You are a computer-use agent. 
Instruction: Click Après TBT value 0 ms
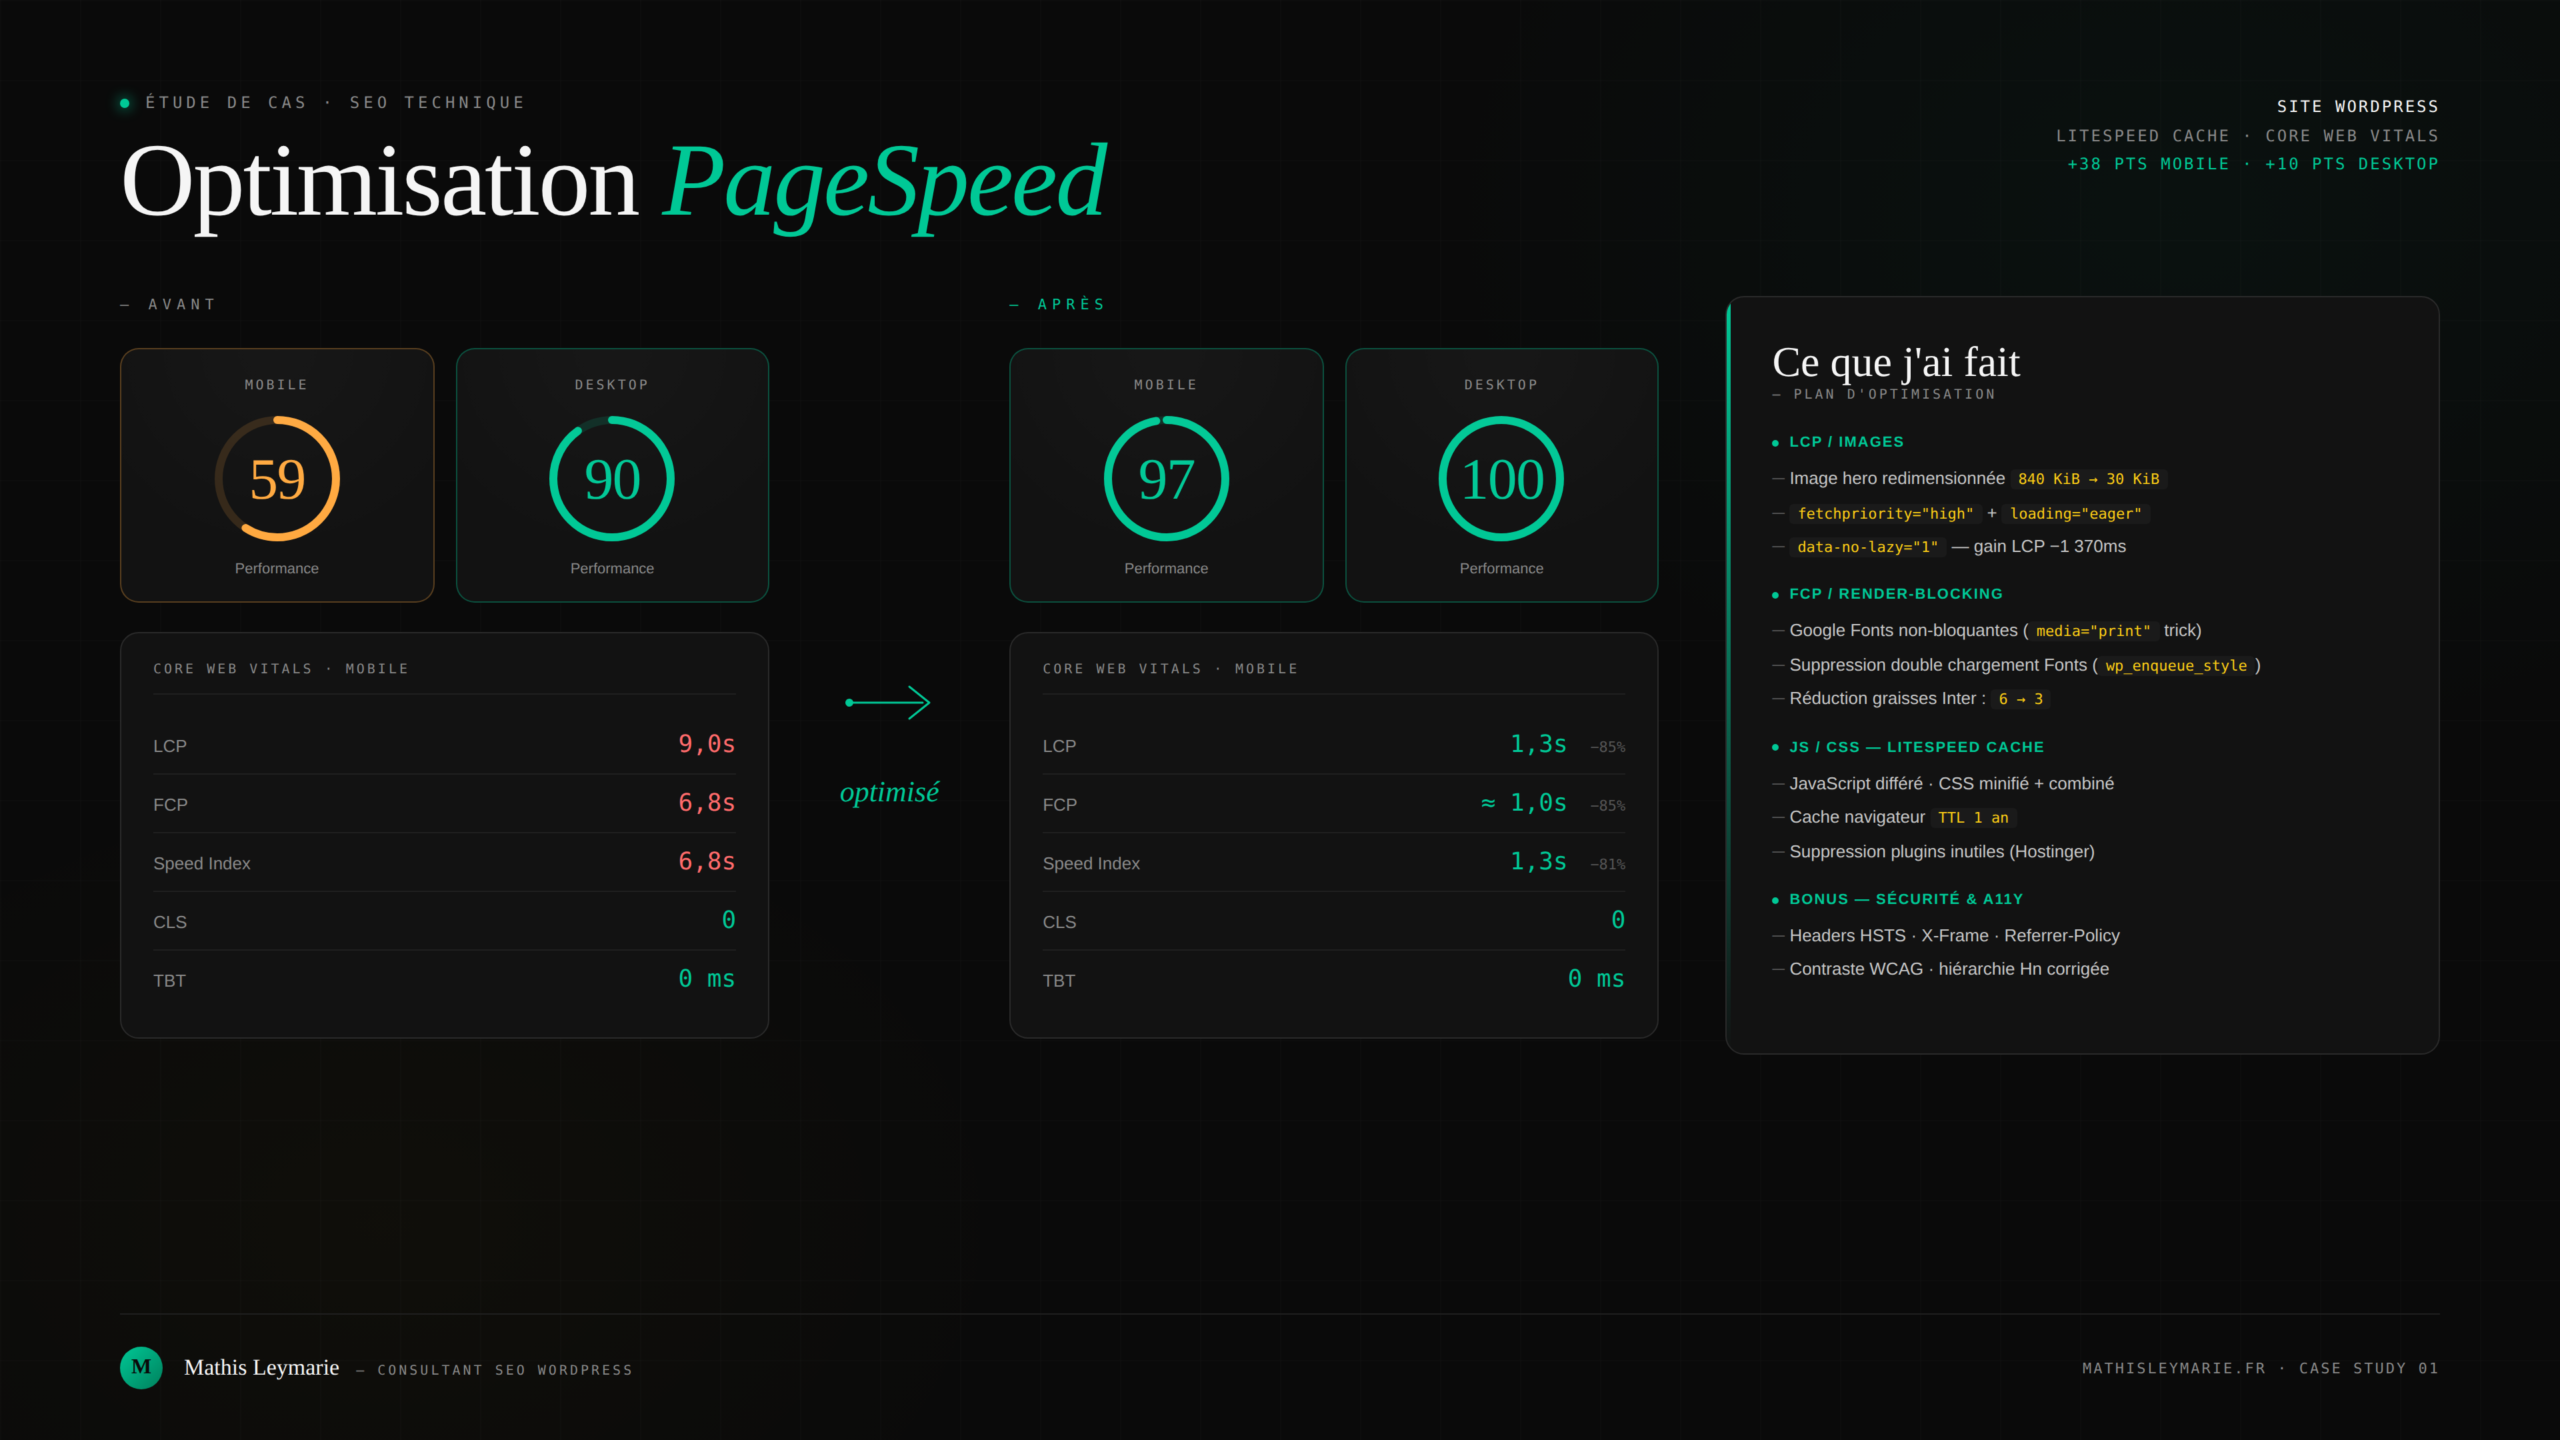point(1596,979)
